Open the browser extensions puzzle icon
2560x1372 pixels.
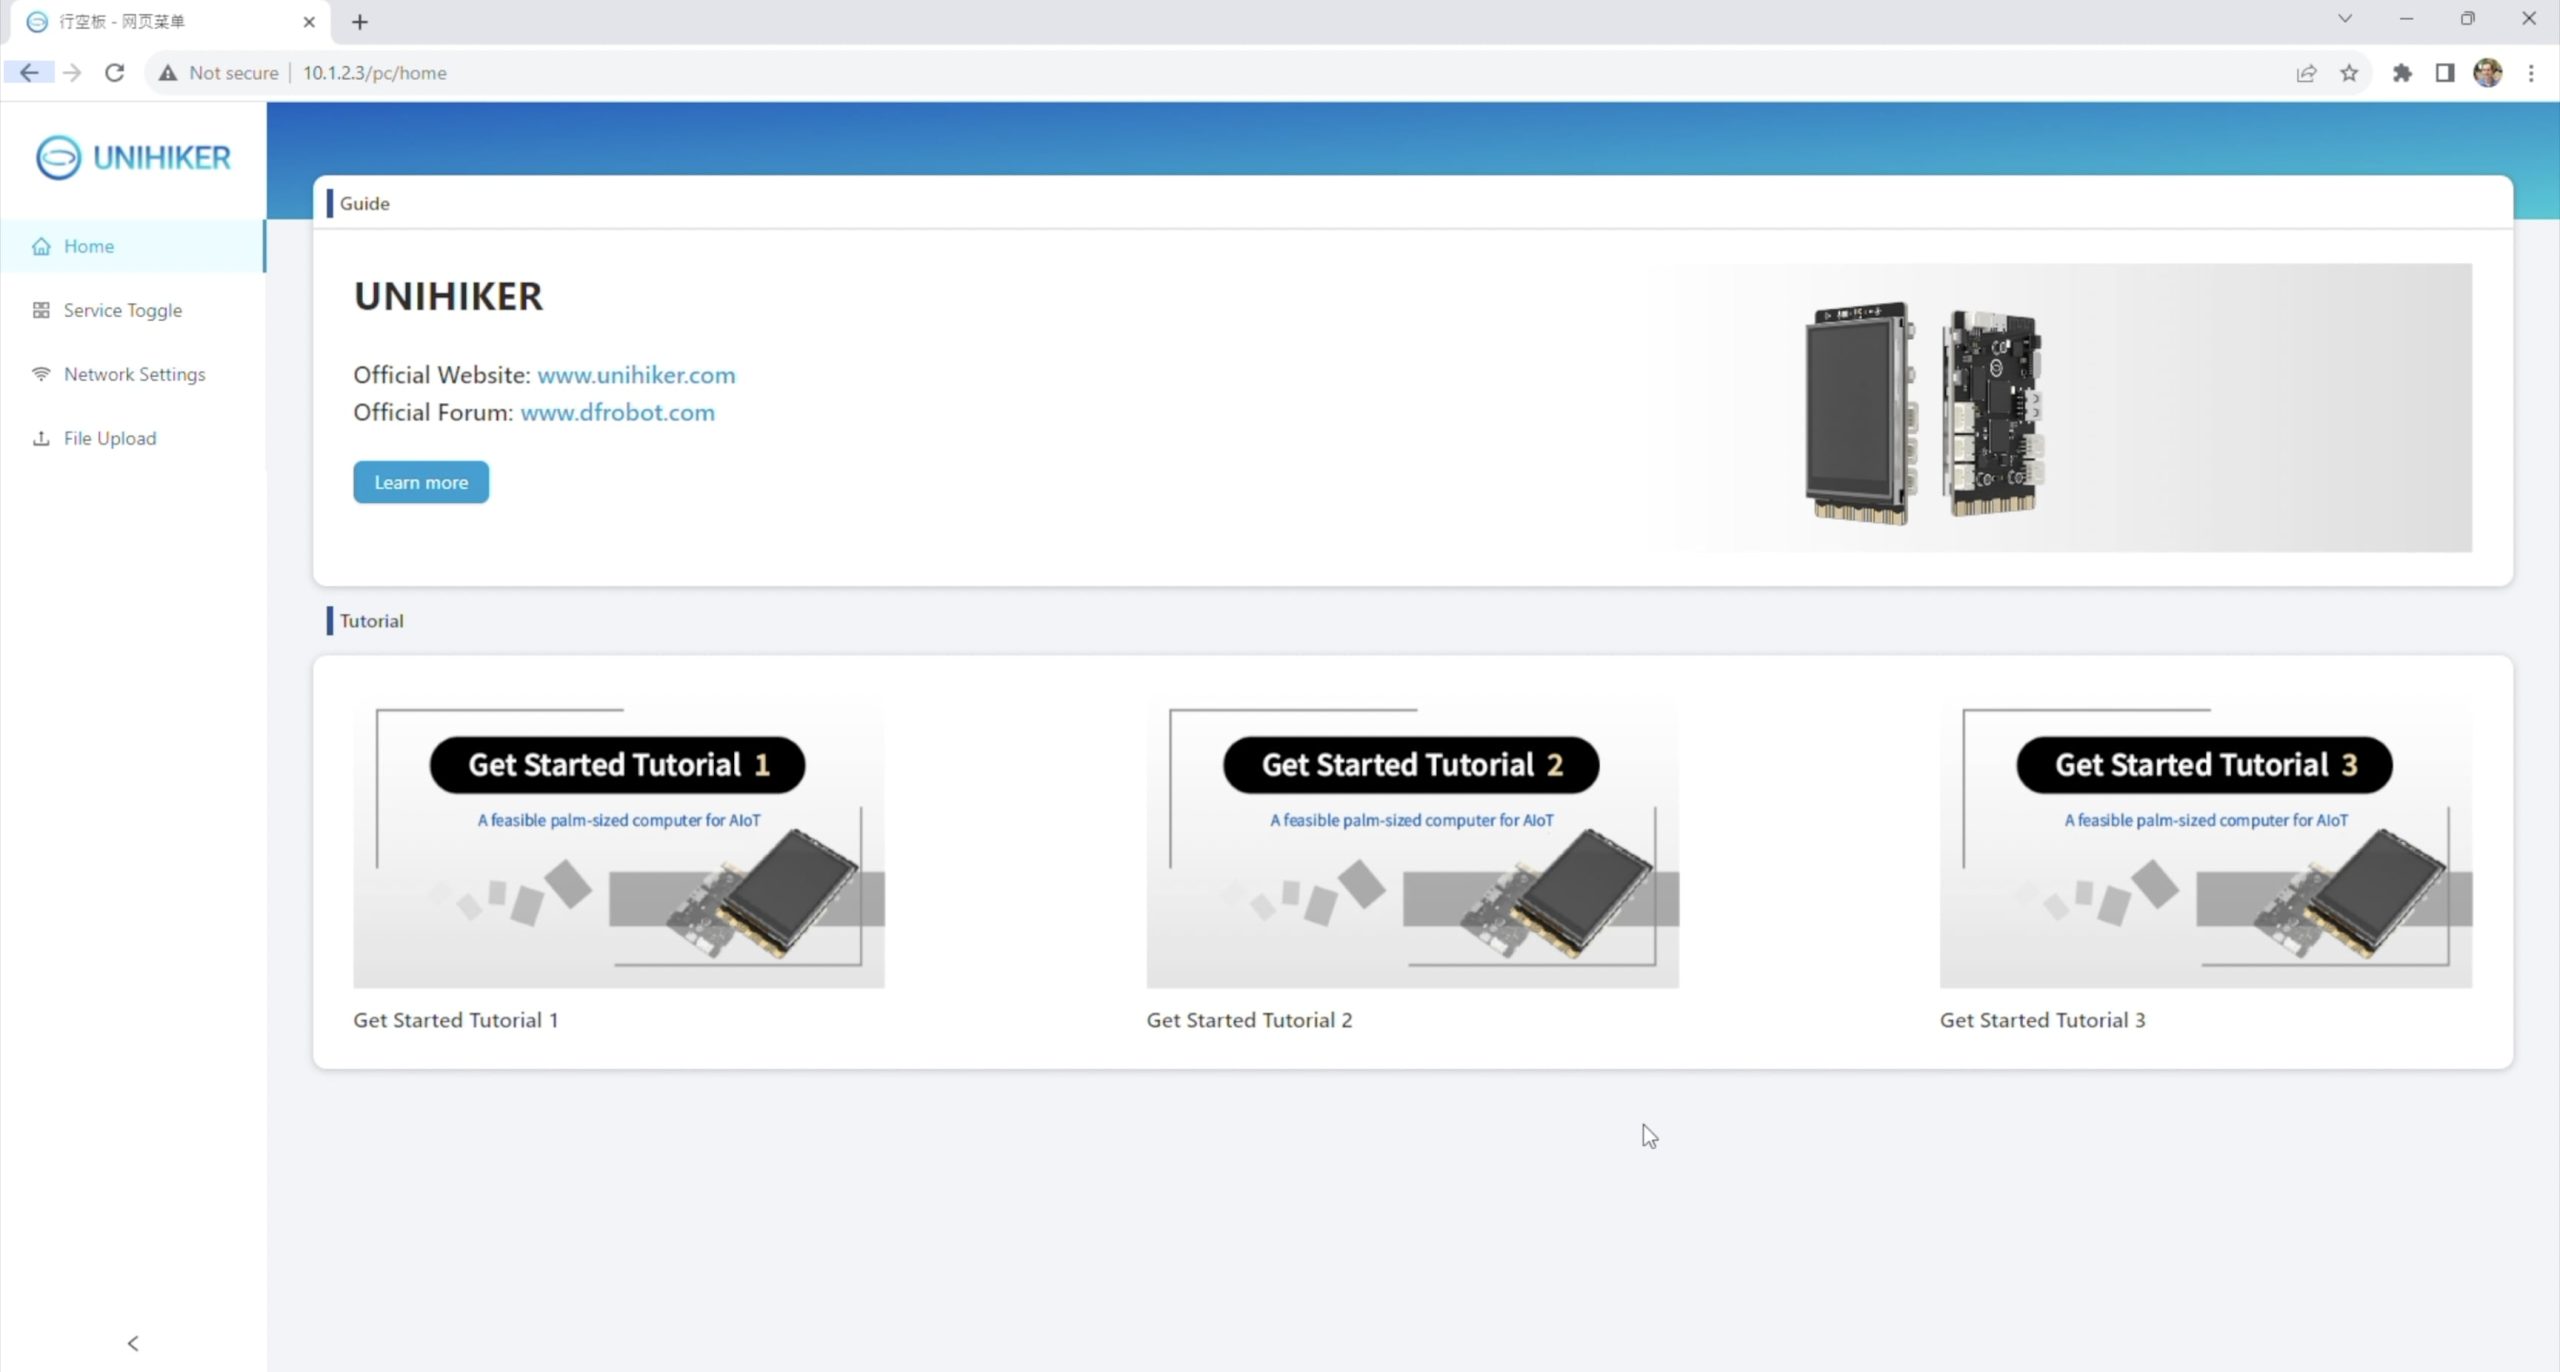click(x=2402, y=73)
